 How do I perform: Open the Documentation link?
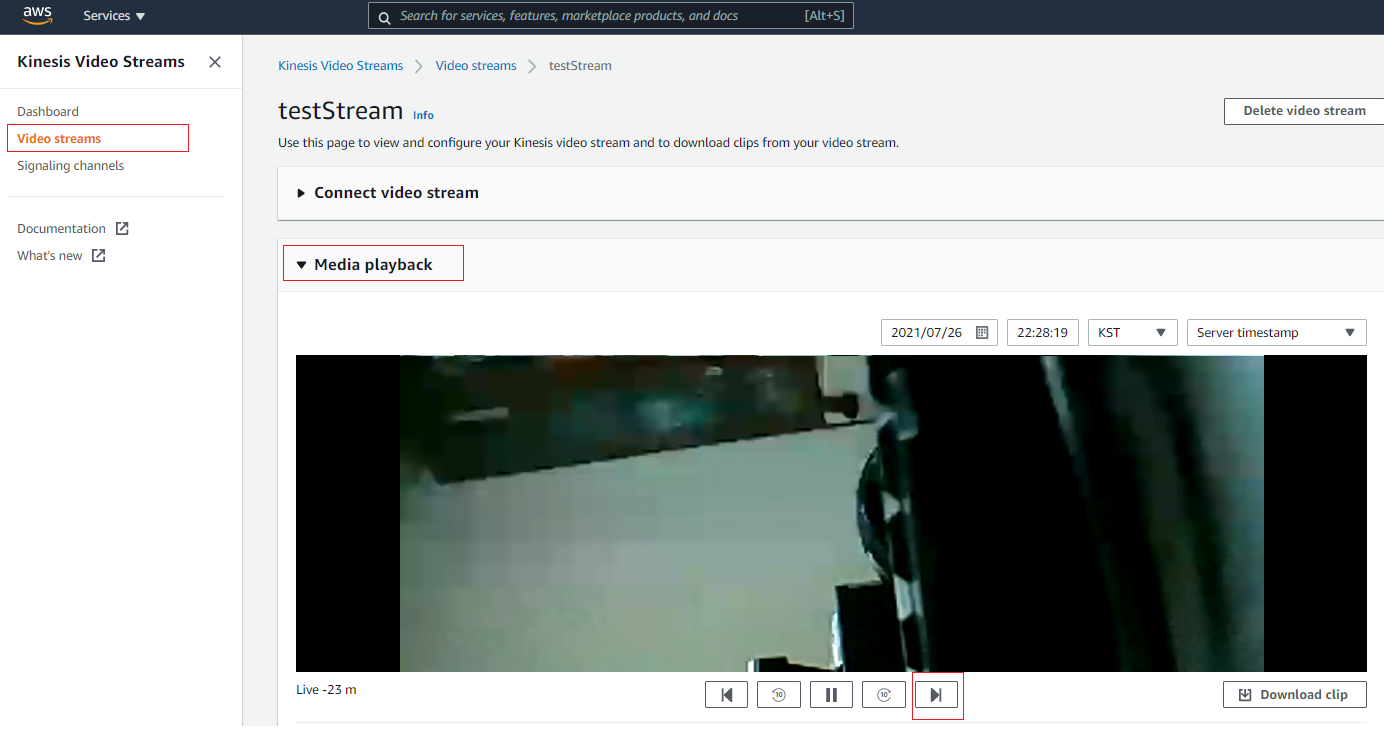(x=61, y=229)
